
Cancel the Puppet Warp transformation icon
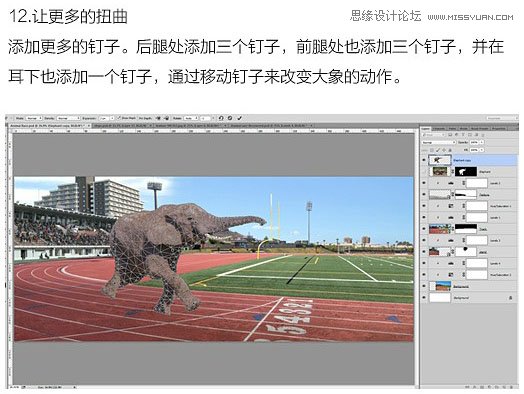coord(230,118)
